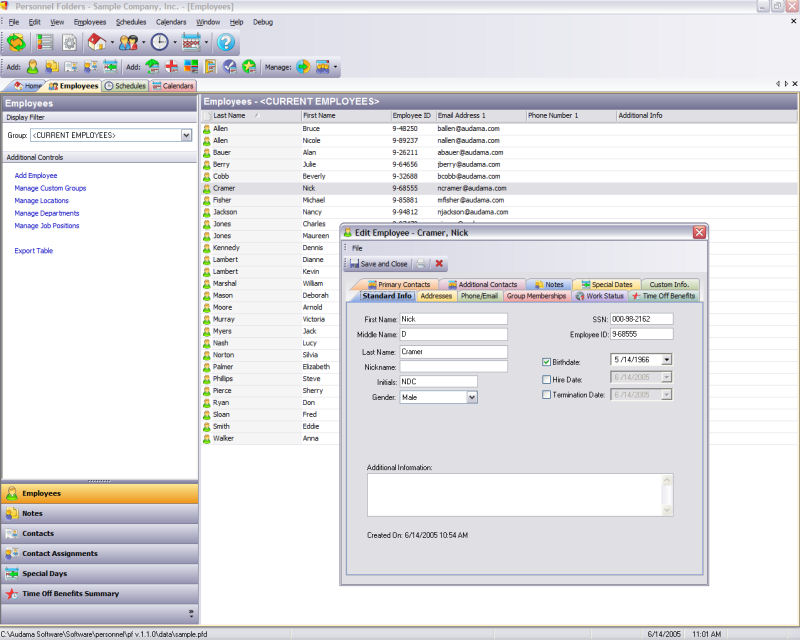The width and height of the screenshot is (800, 640).
Task: Click Save and Close button
Action: tap(378, 264)
